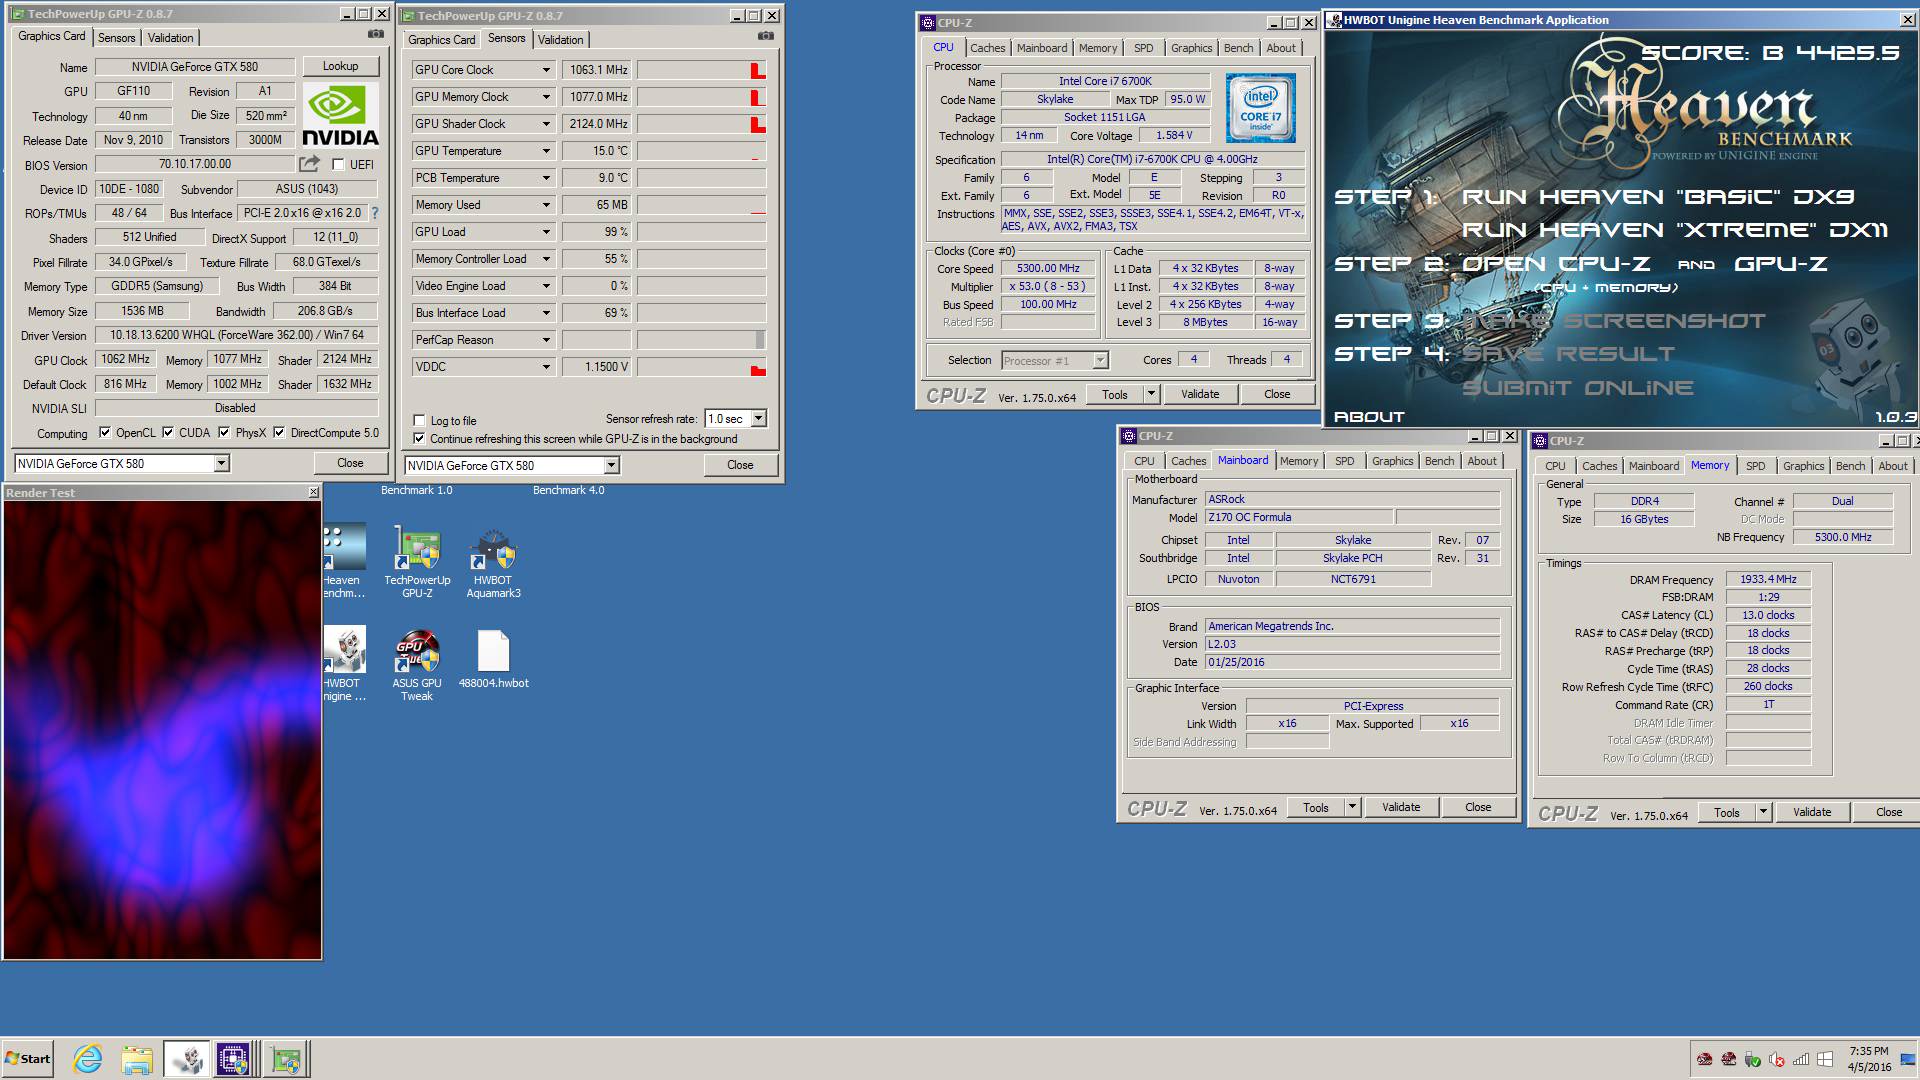This screenshot has height=1080, width=1920.
Task: Open the TechPowerUp GPU-Z desktop shortcut
Action: [417, 561]
